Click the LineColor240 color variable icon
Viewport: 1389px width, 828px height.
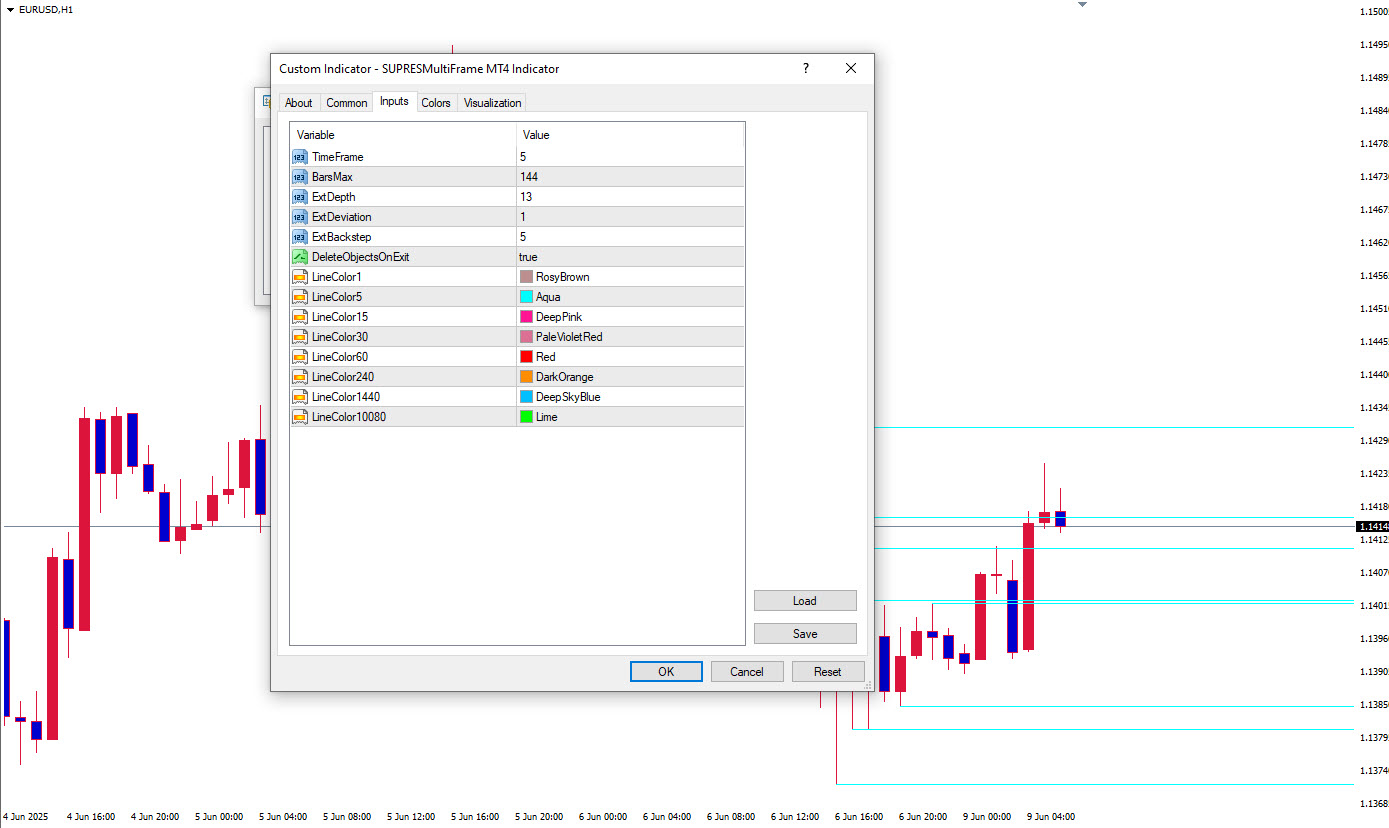pyautogui.click(x=300, y=377)
